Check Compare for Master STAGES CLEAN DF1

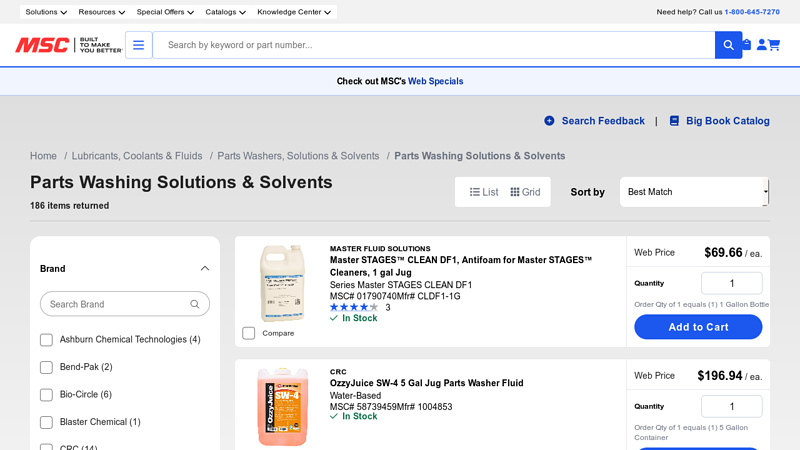(248, 333)
